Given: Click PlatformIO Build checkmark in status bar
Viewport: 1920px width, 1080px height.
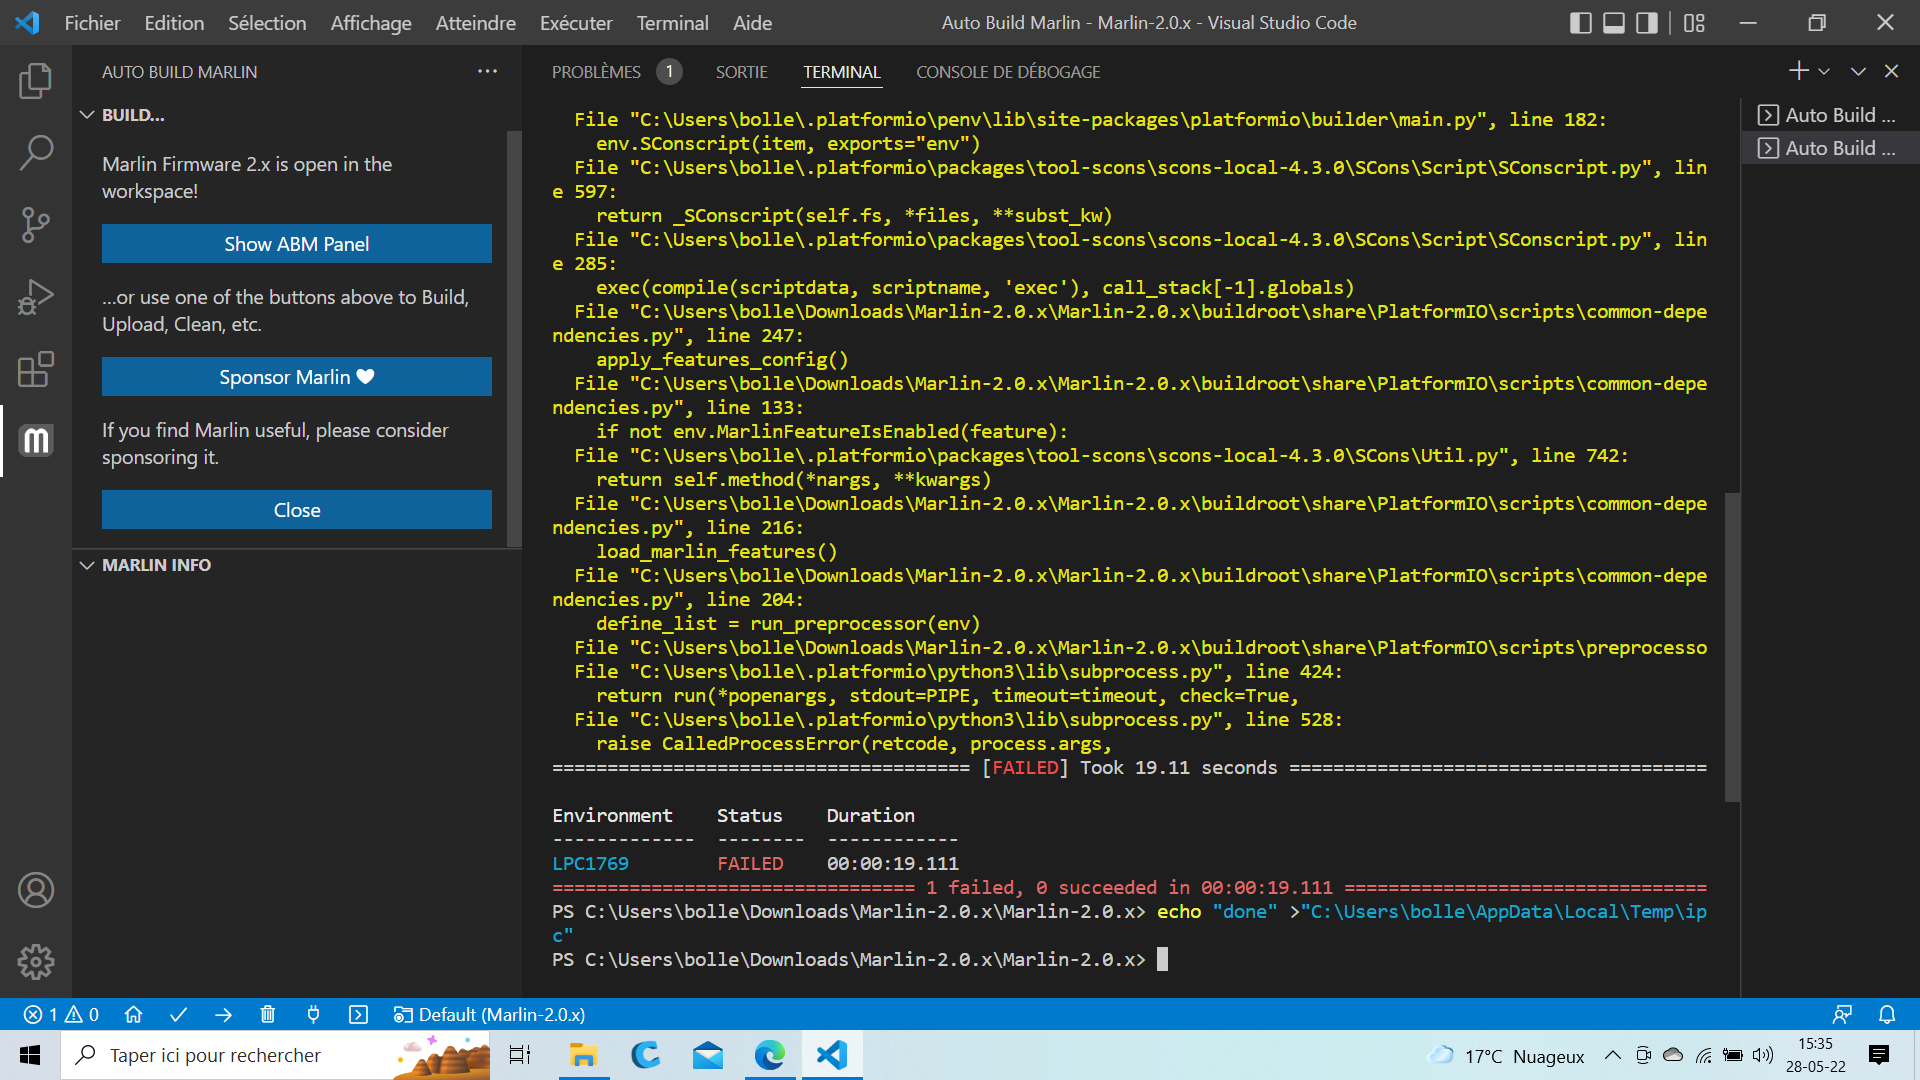Looking at the screenshot, I should click(x=179, y=1015).
